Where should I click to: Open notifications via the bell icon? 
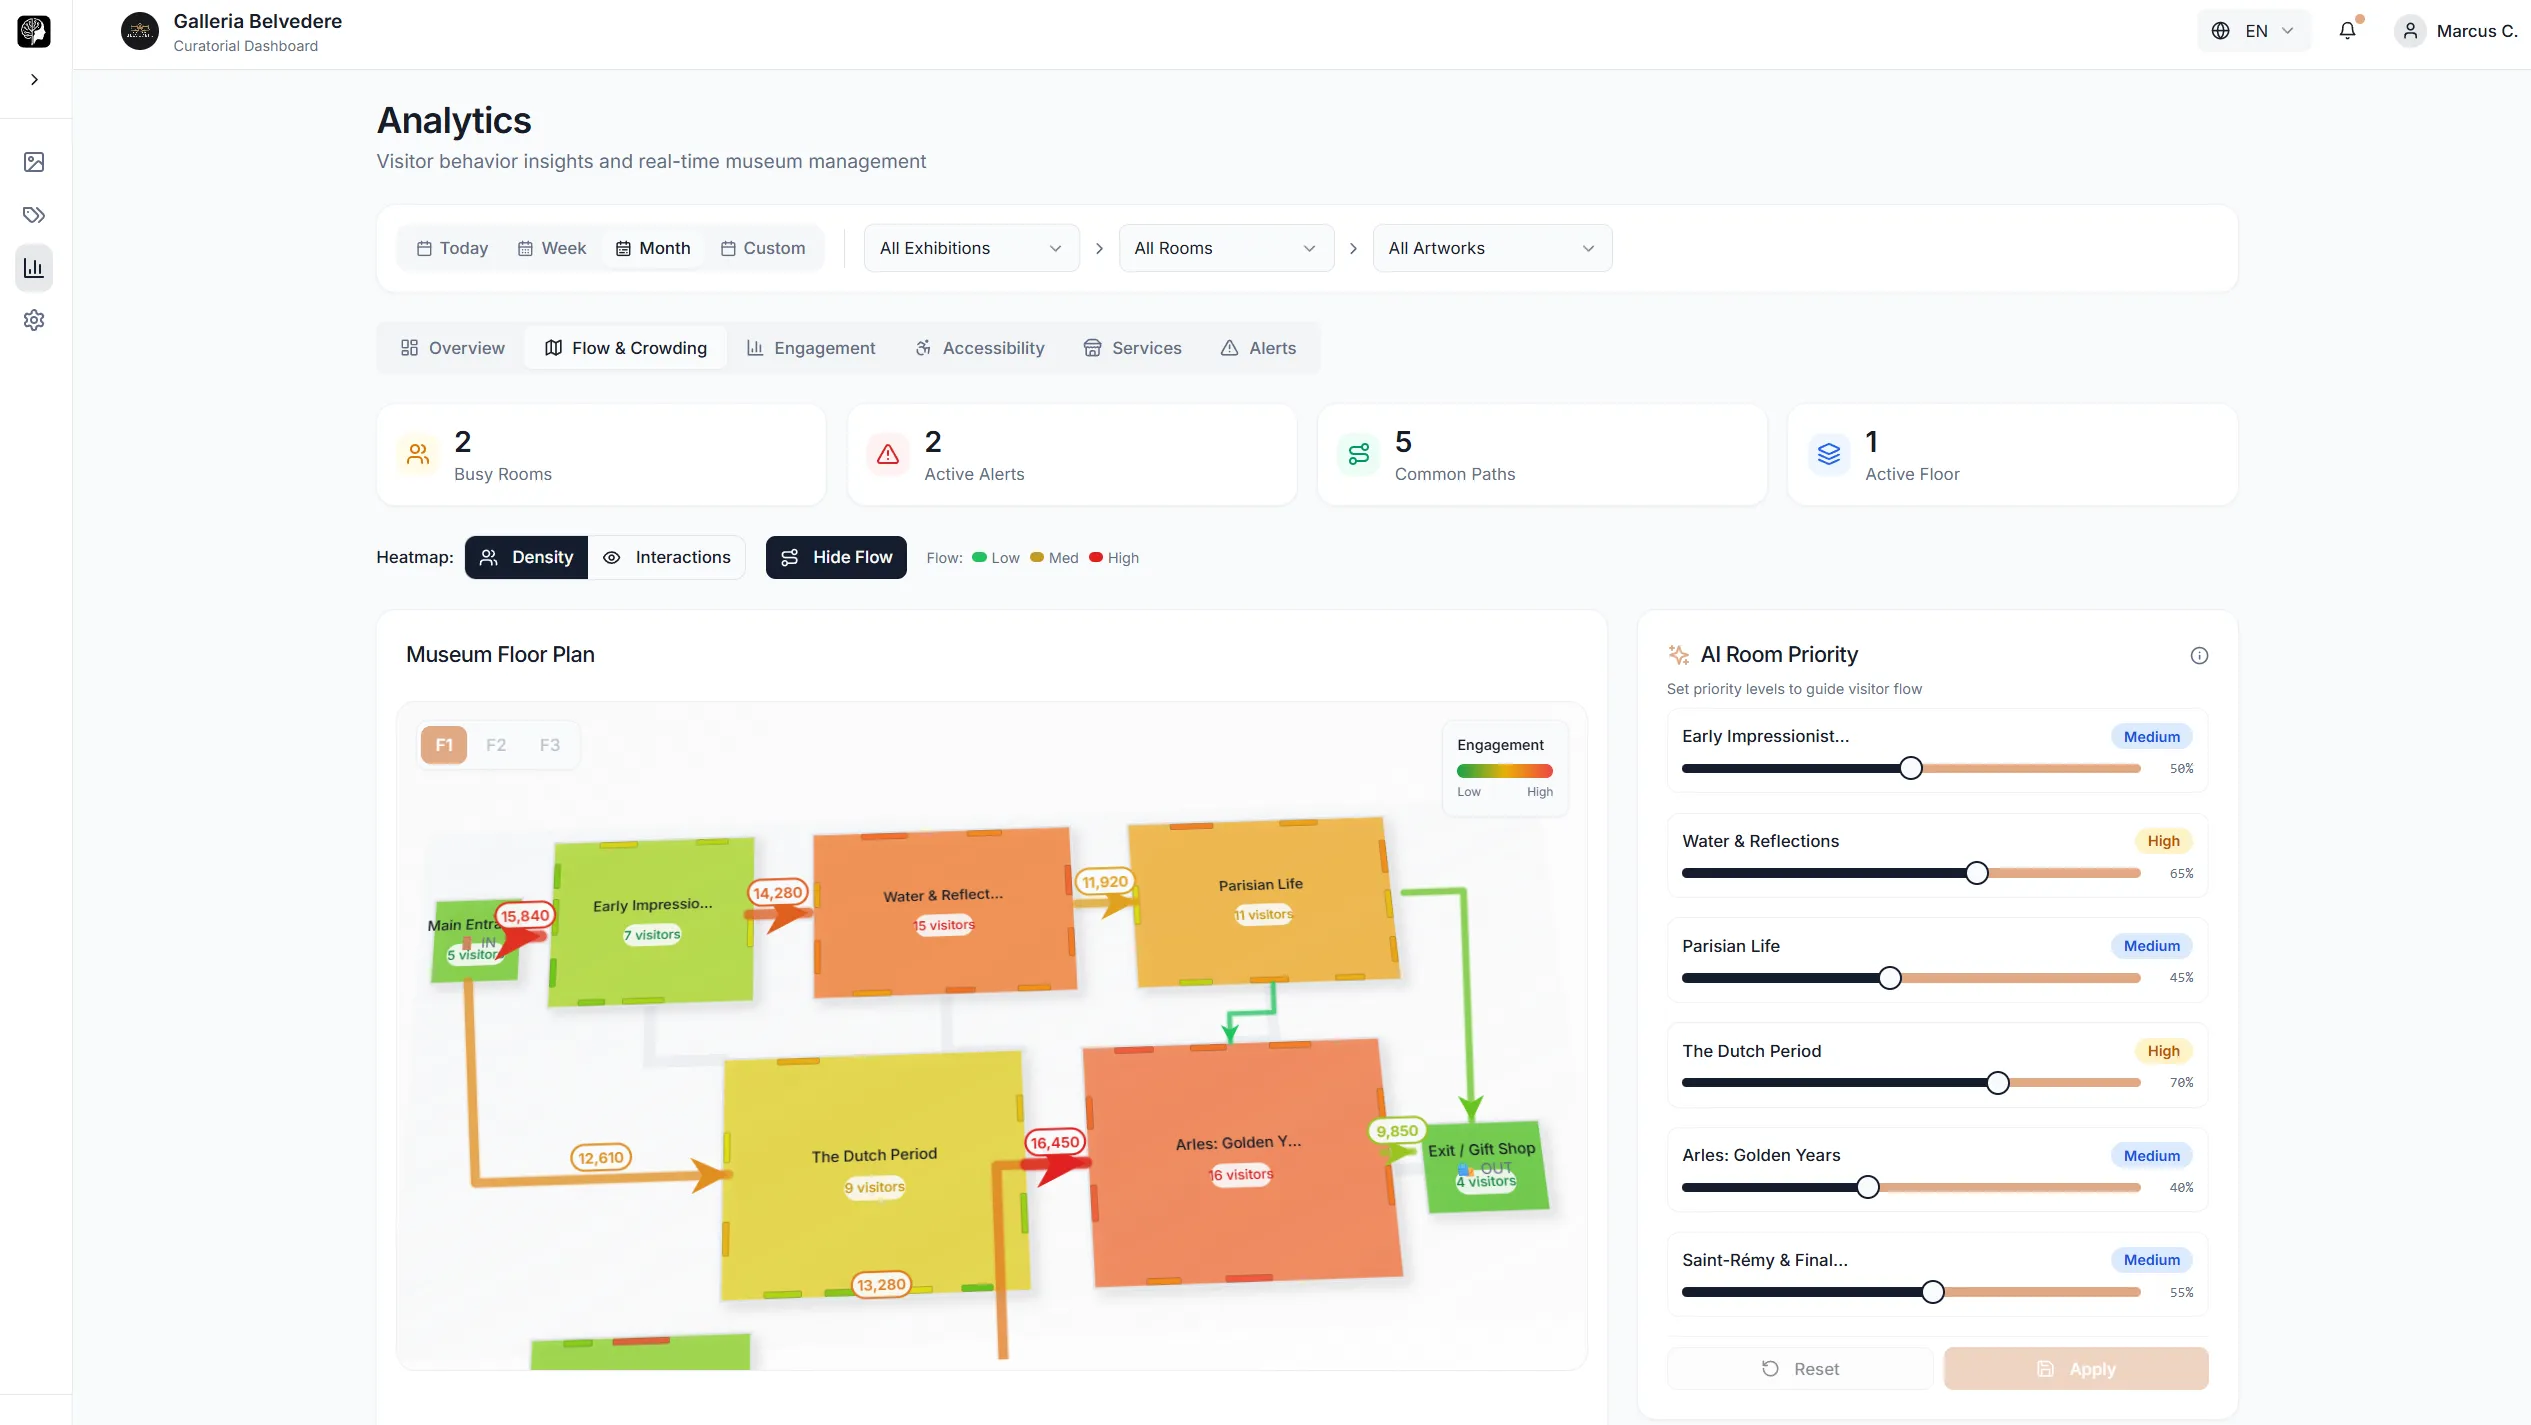2348,30
